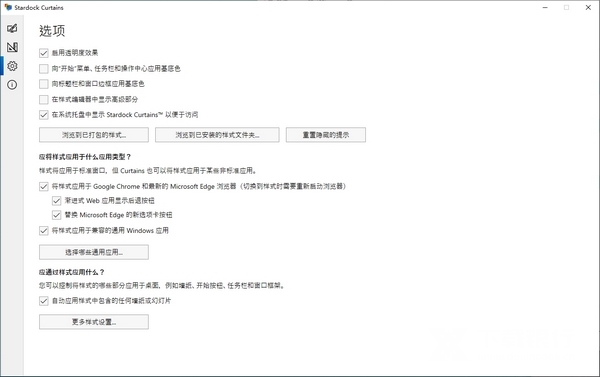Toggle replacing Microsoft Edge new tab button
Screen dimensions: 600x377
(x=57, y=215)
